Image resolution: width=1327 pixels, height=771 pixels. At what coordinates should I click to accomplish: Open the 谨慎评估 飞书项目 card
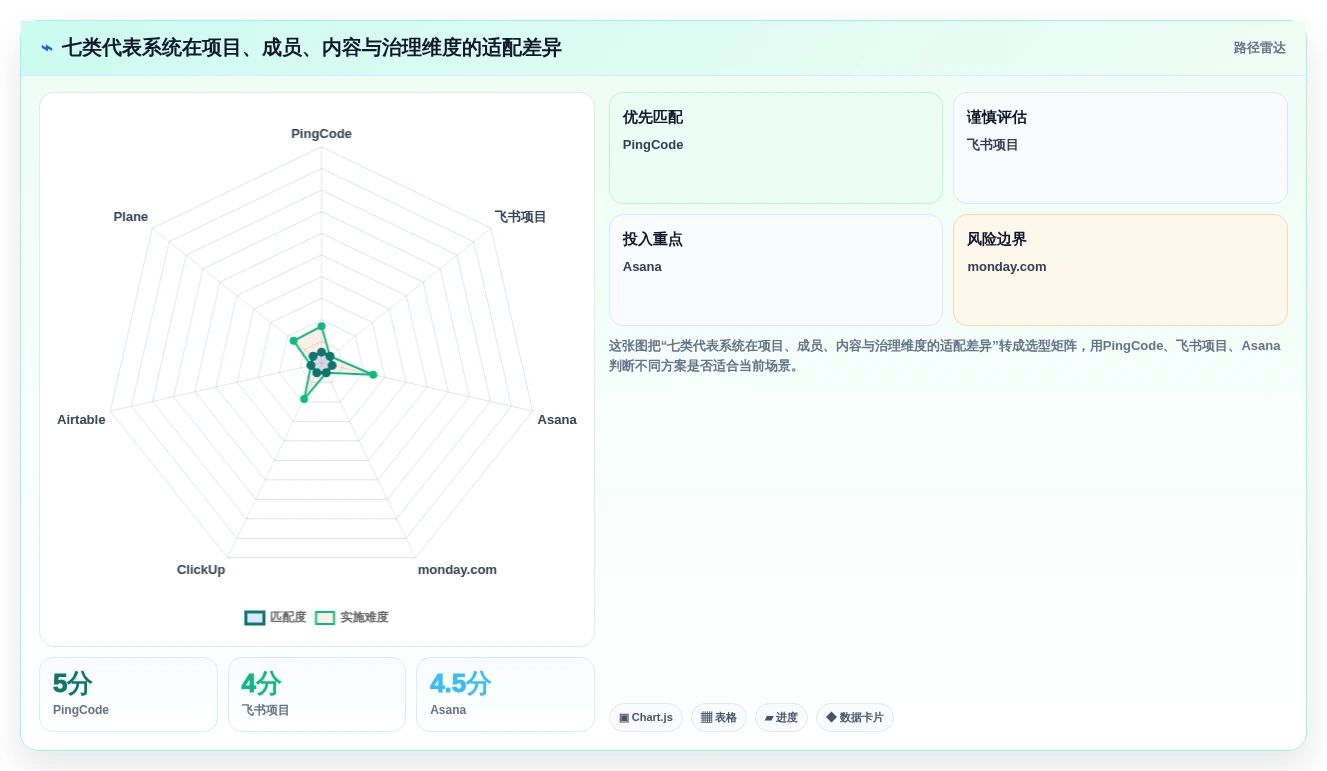pos(1120,148)
